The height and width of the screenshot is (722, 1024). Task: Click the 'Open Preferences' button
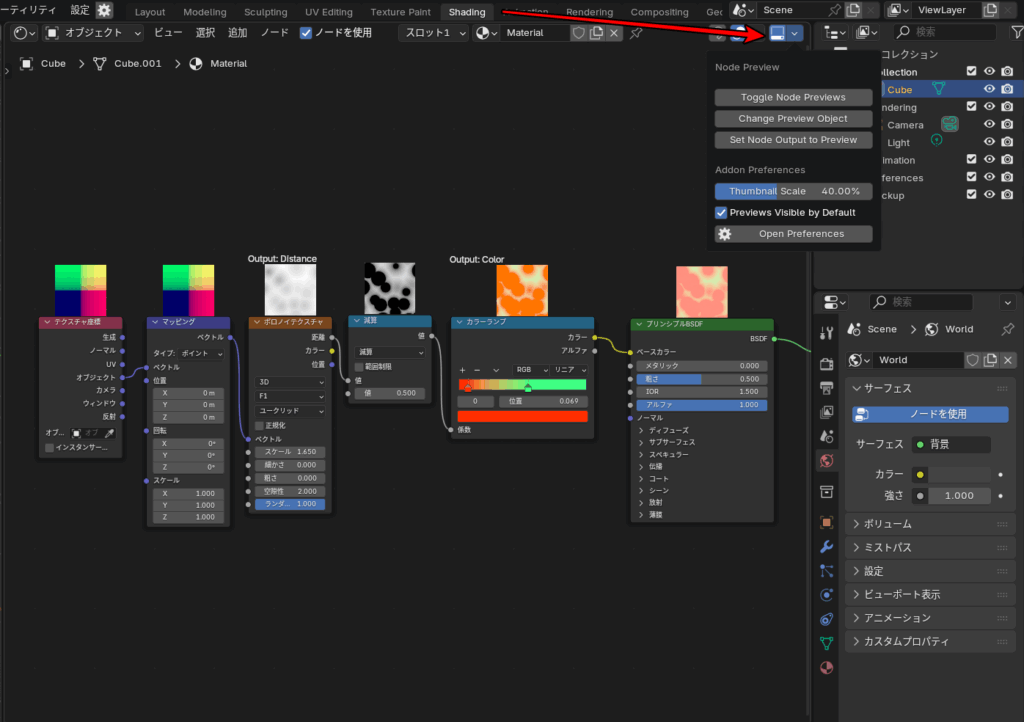(793, 234)
